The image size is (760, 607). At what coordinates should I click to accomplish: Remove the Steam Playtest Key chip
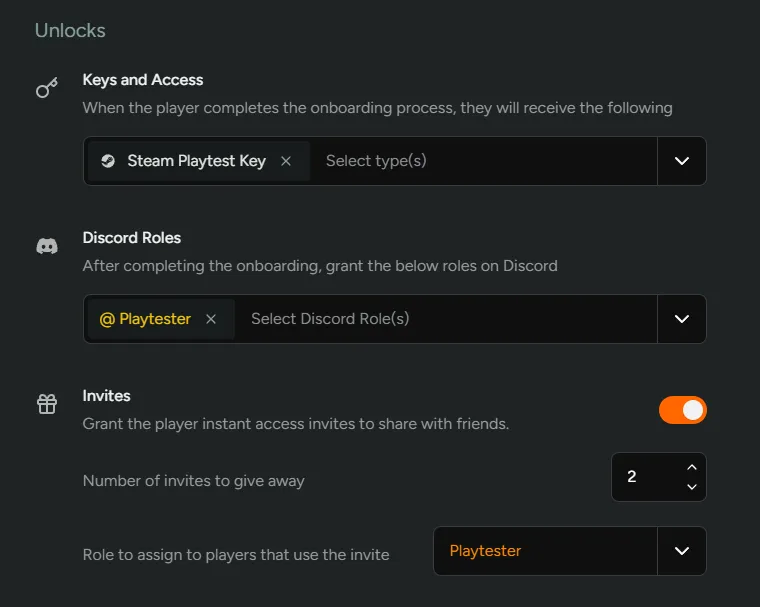286,161
